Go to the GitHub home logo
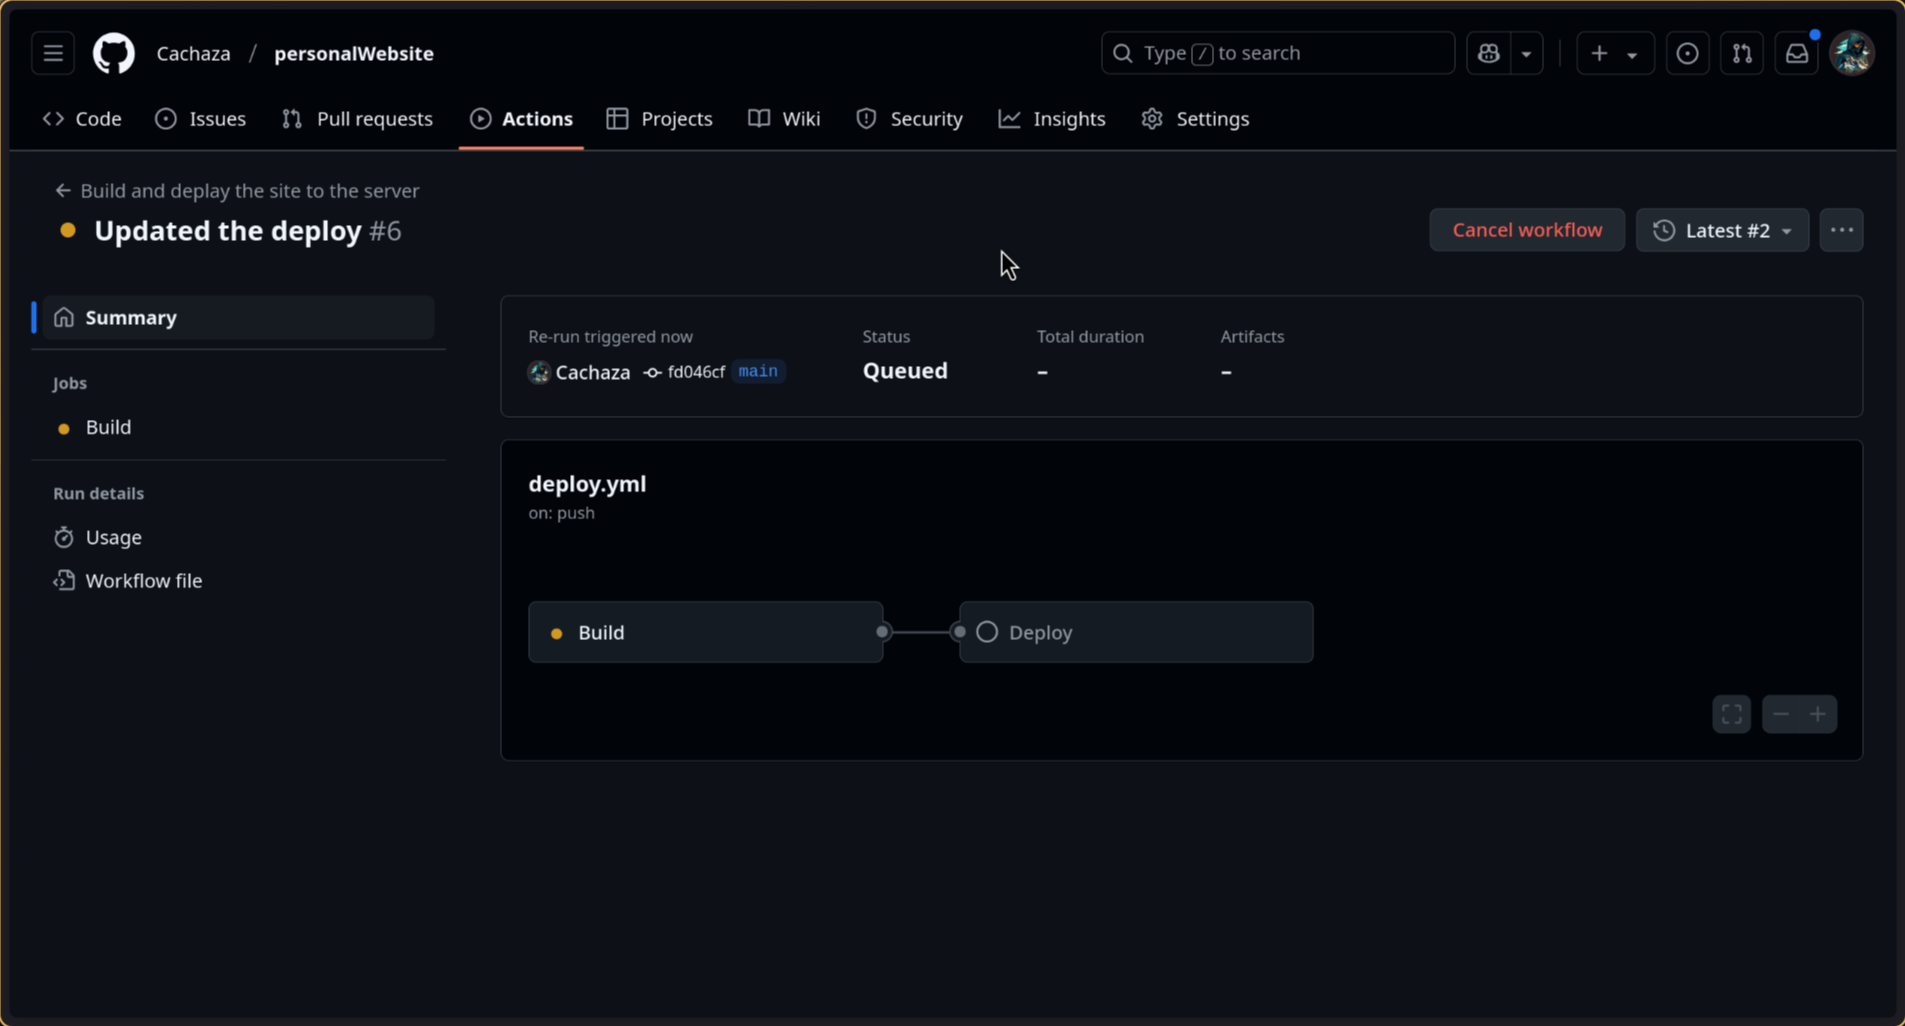This screenshot has width=1905, height=1026. pos(114,53)
